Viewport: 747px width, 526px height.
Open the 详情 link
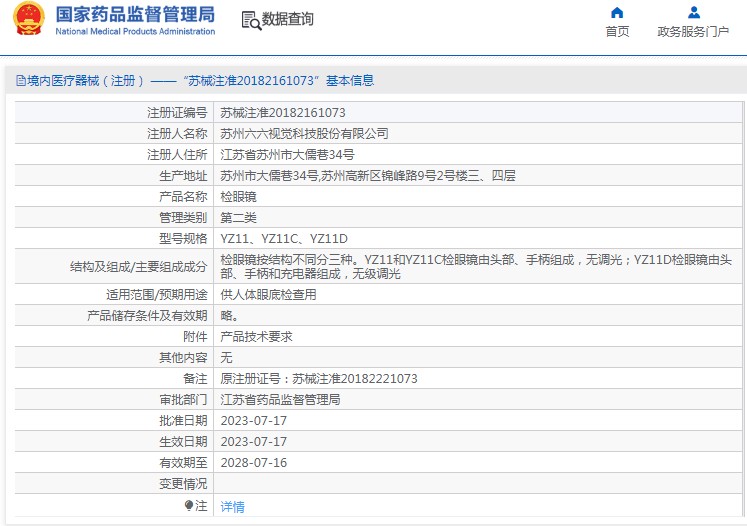[x=232, y=506]
